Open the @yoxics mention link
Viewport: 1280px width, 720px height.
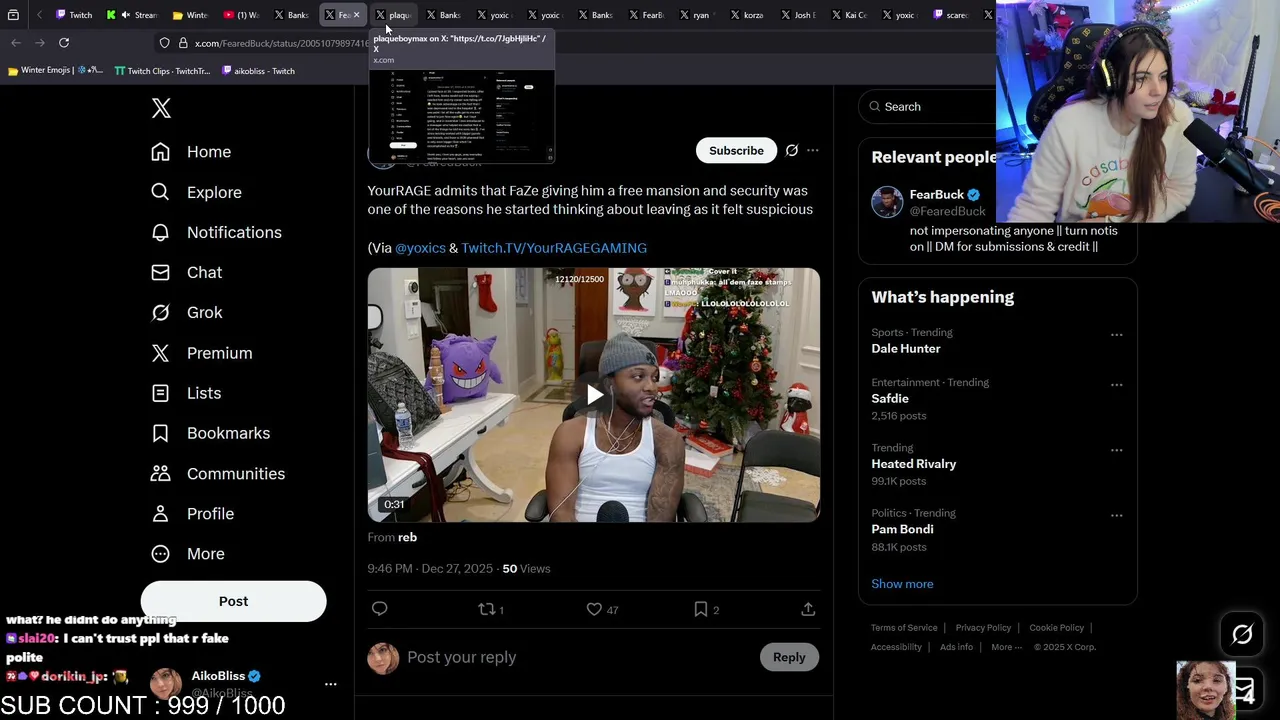click(420, 248)
